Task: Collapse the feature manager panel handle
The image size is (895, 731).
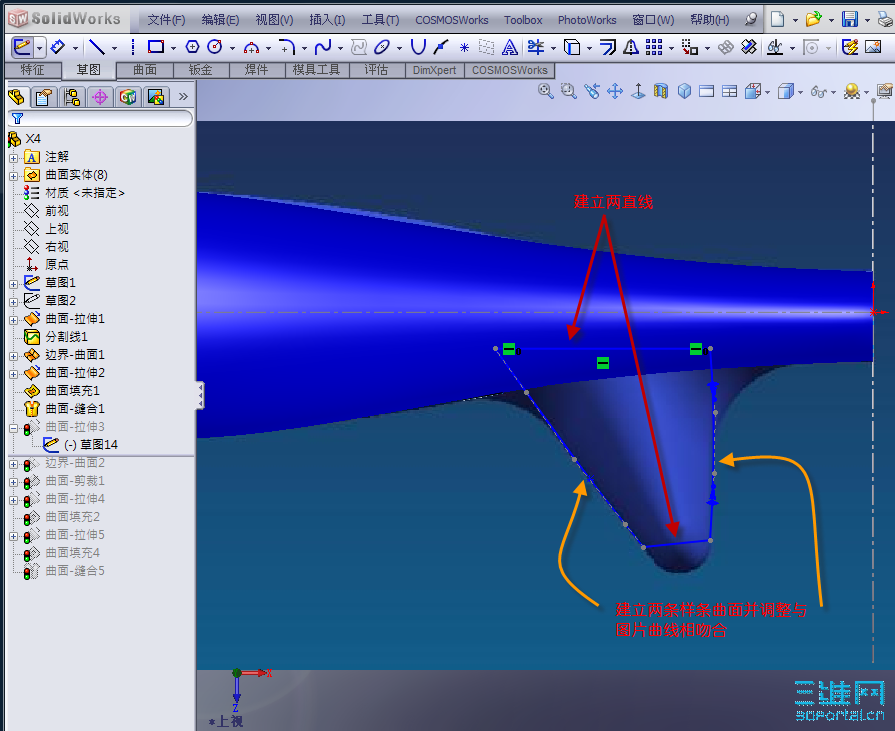Action: coord(200,395)
